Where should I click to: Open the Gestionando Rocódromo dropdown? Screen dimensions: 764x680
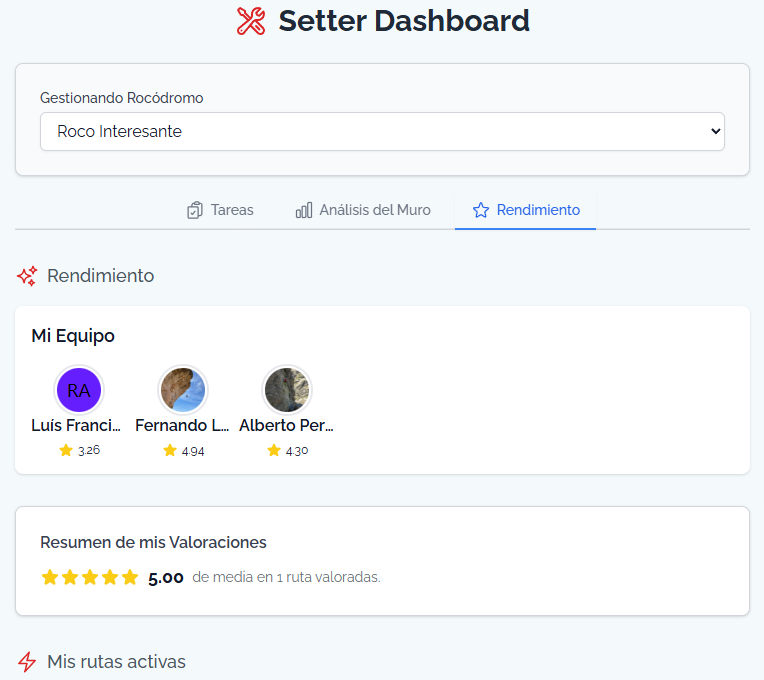coord(381,131)
